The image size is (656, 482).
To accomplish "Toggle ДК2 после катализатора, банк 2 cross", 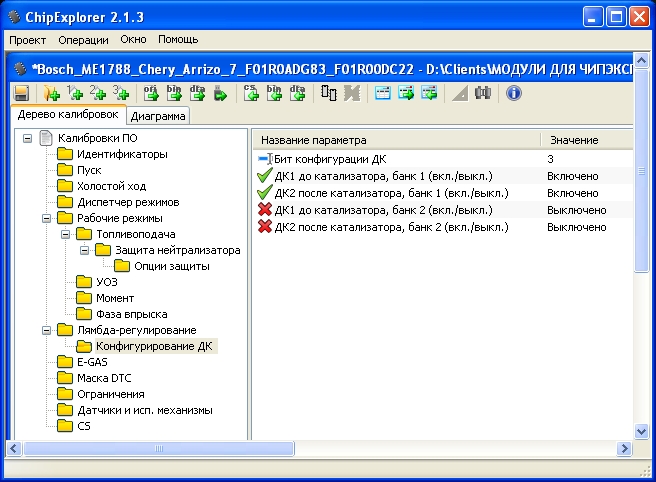I will (x=265, y=227).
